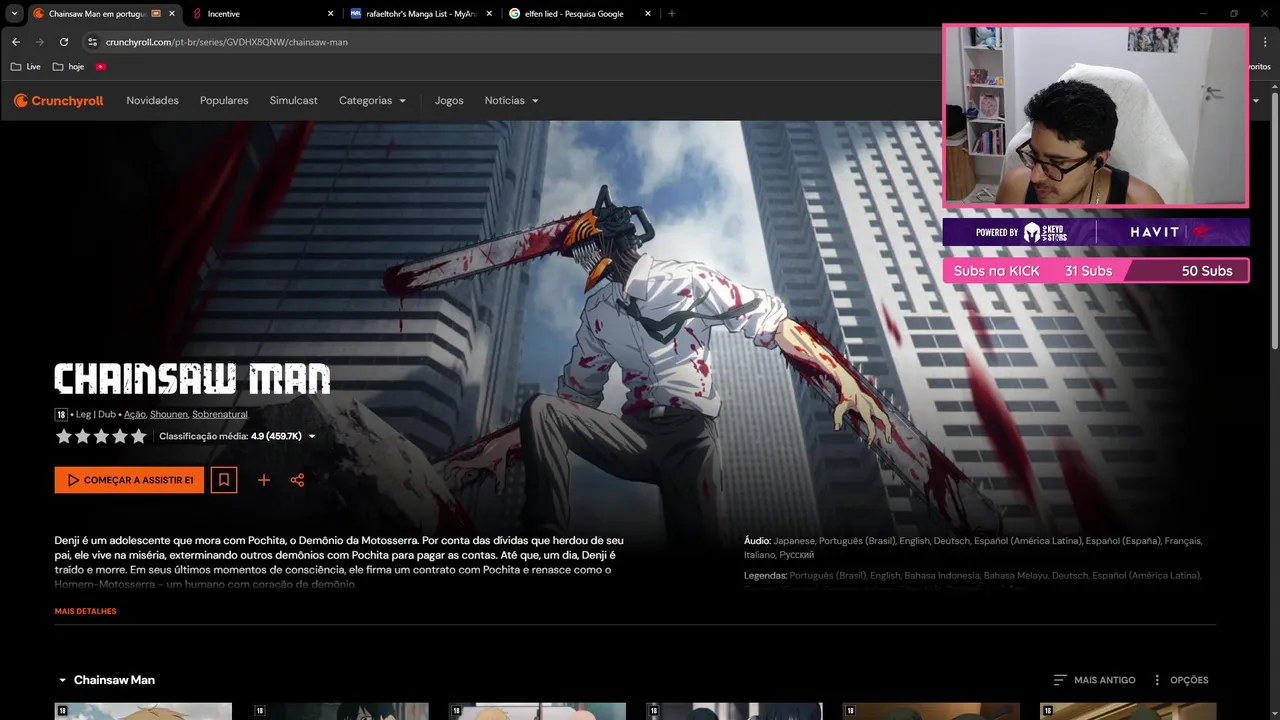Rate the series three stars
The image size is (1280, 720).
[x=101, y=436]
